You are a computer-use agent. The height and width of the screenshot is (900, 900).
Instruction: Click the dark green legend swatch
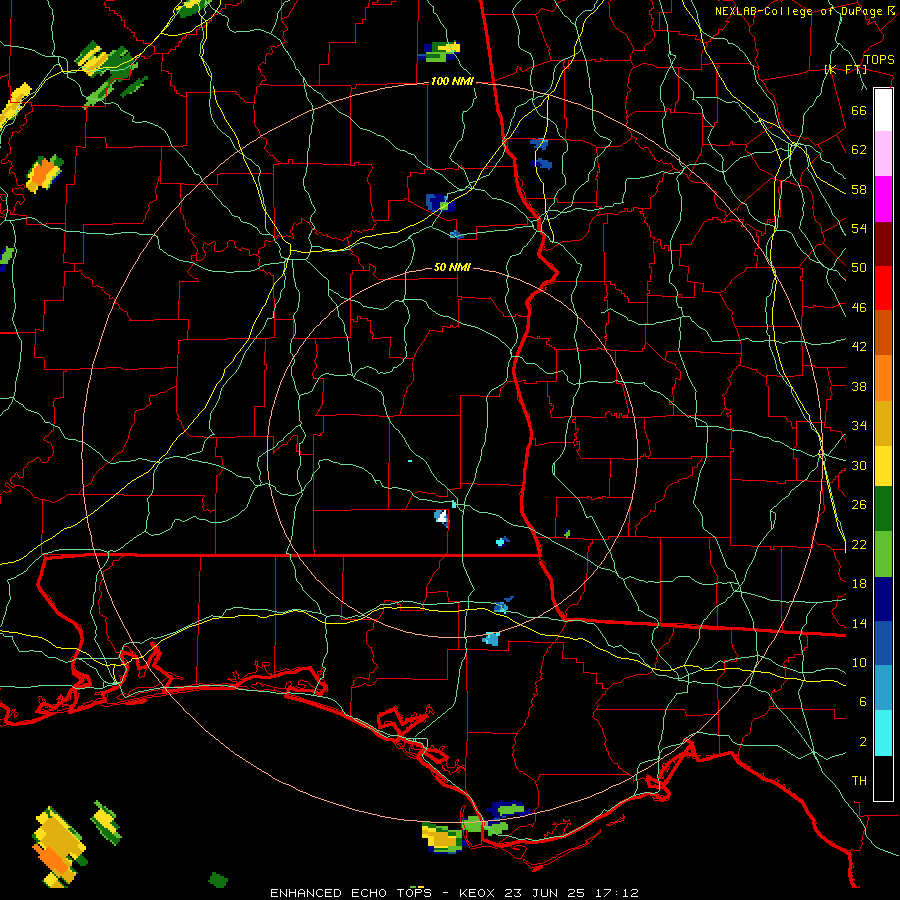883,509
